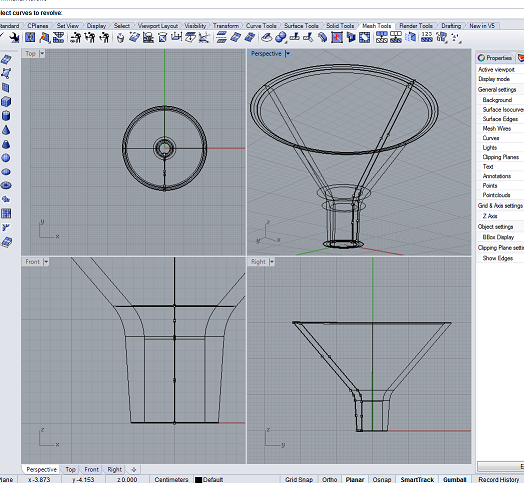
Task: Click the horizontal mesh split icon
Action: [x=221, y=37]
